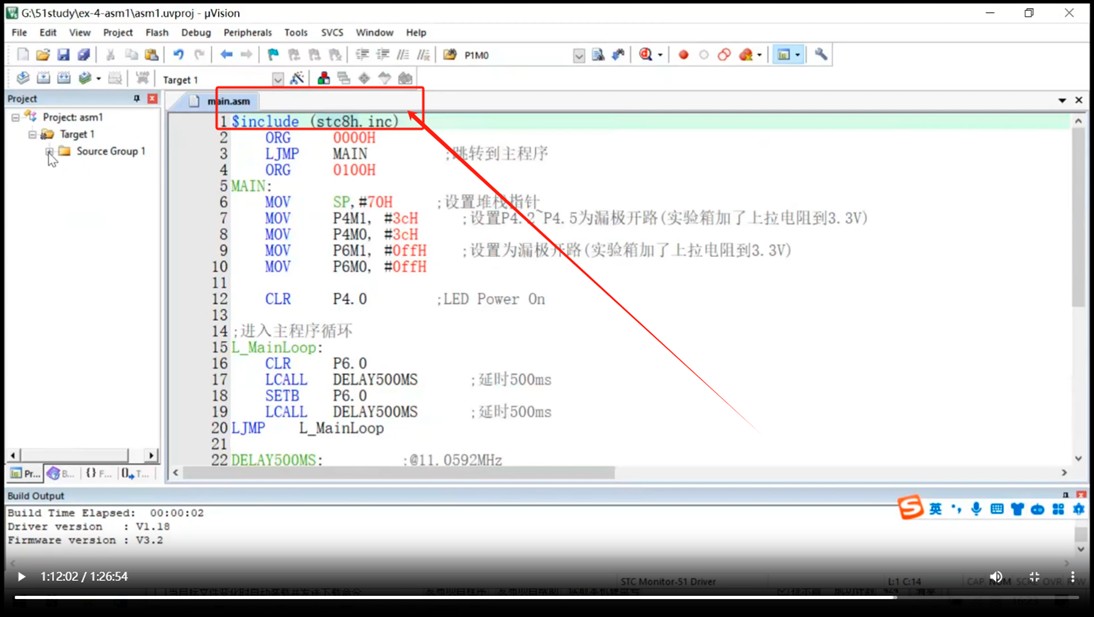This screenshot has height=617, width=1094.
Task: Switch to the Functions tab at panel bottom
Action: click(98, 473)
